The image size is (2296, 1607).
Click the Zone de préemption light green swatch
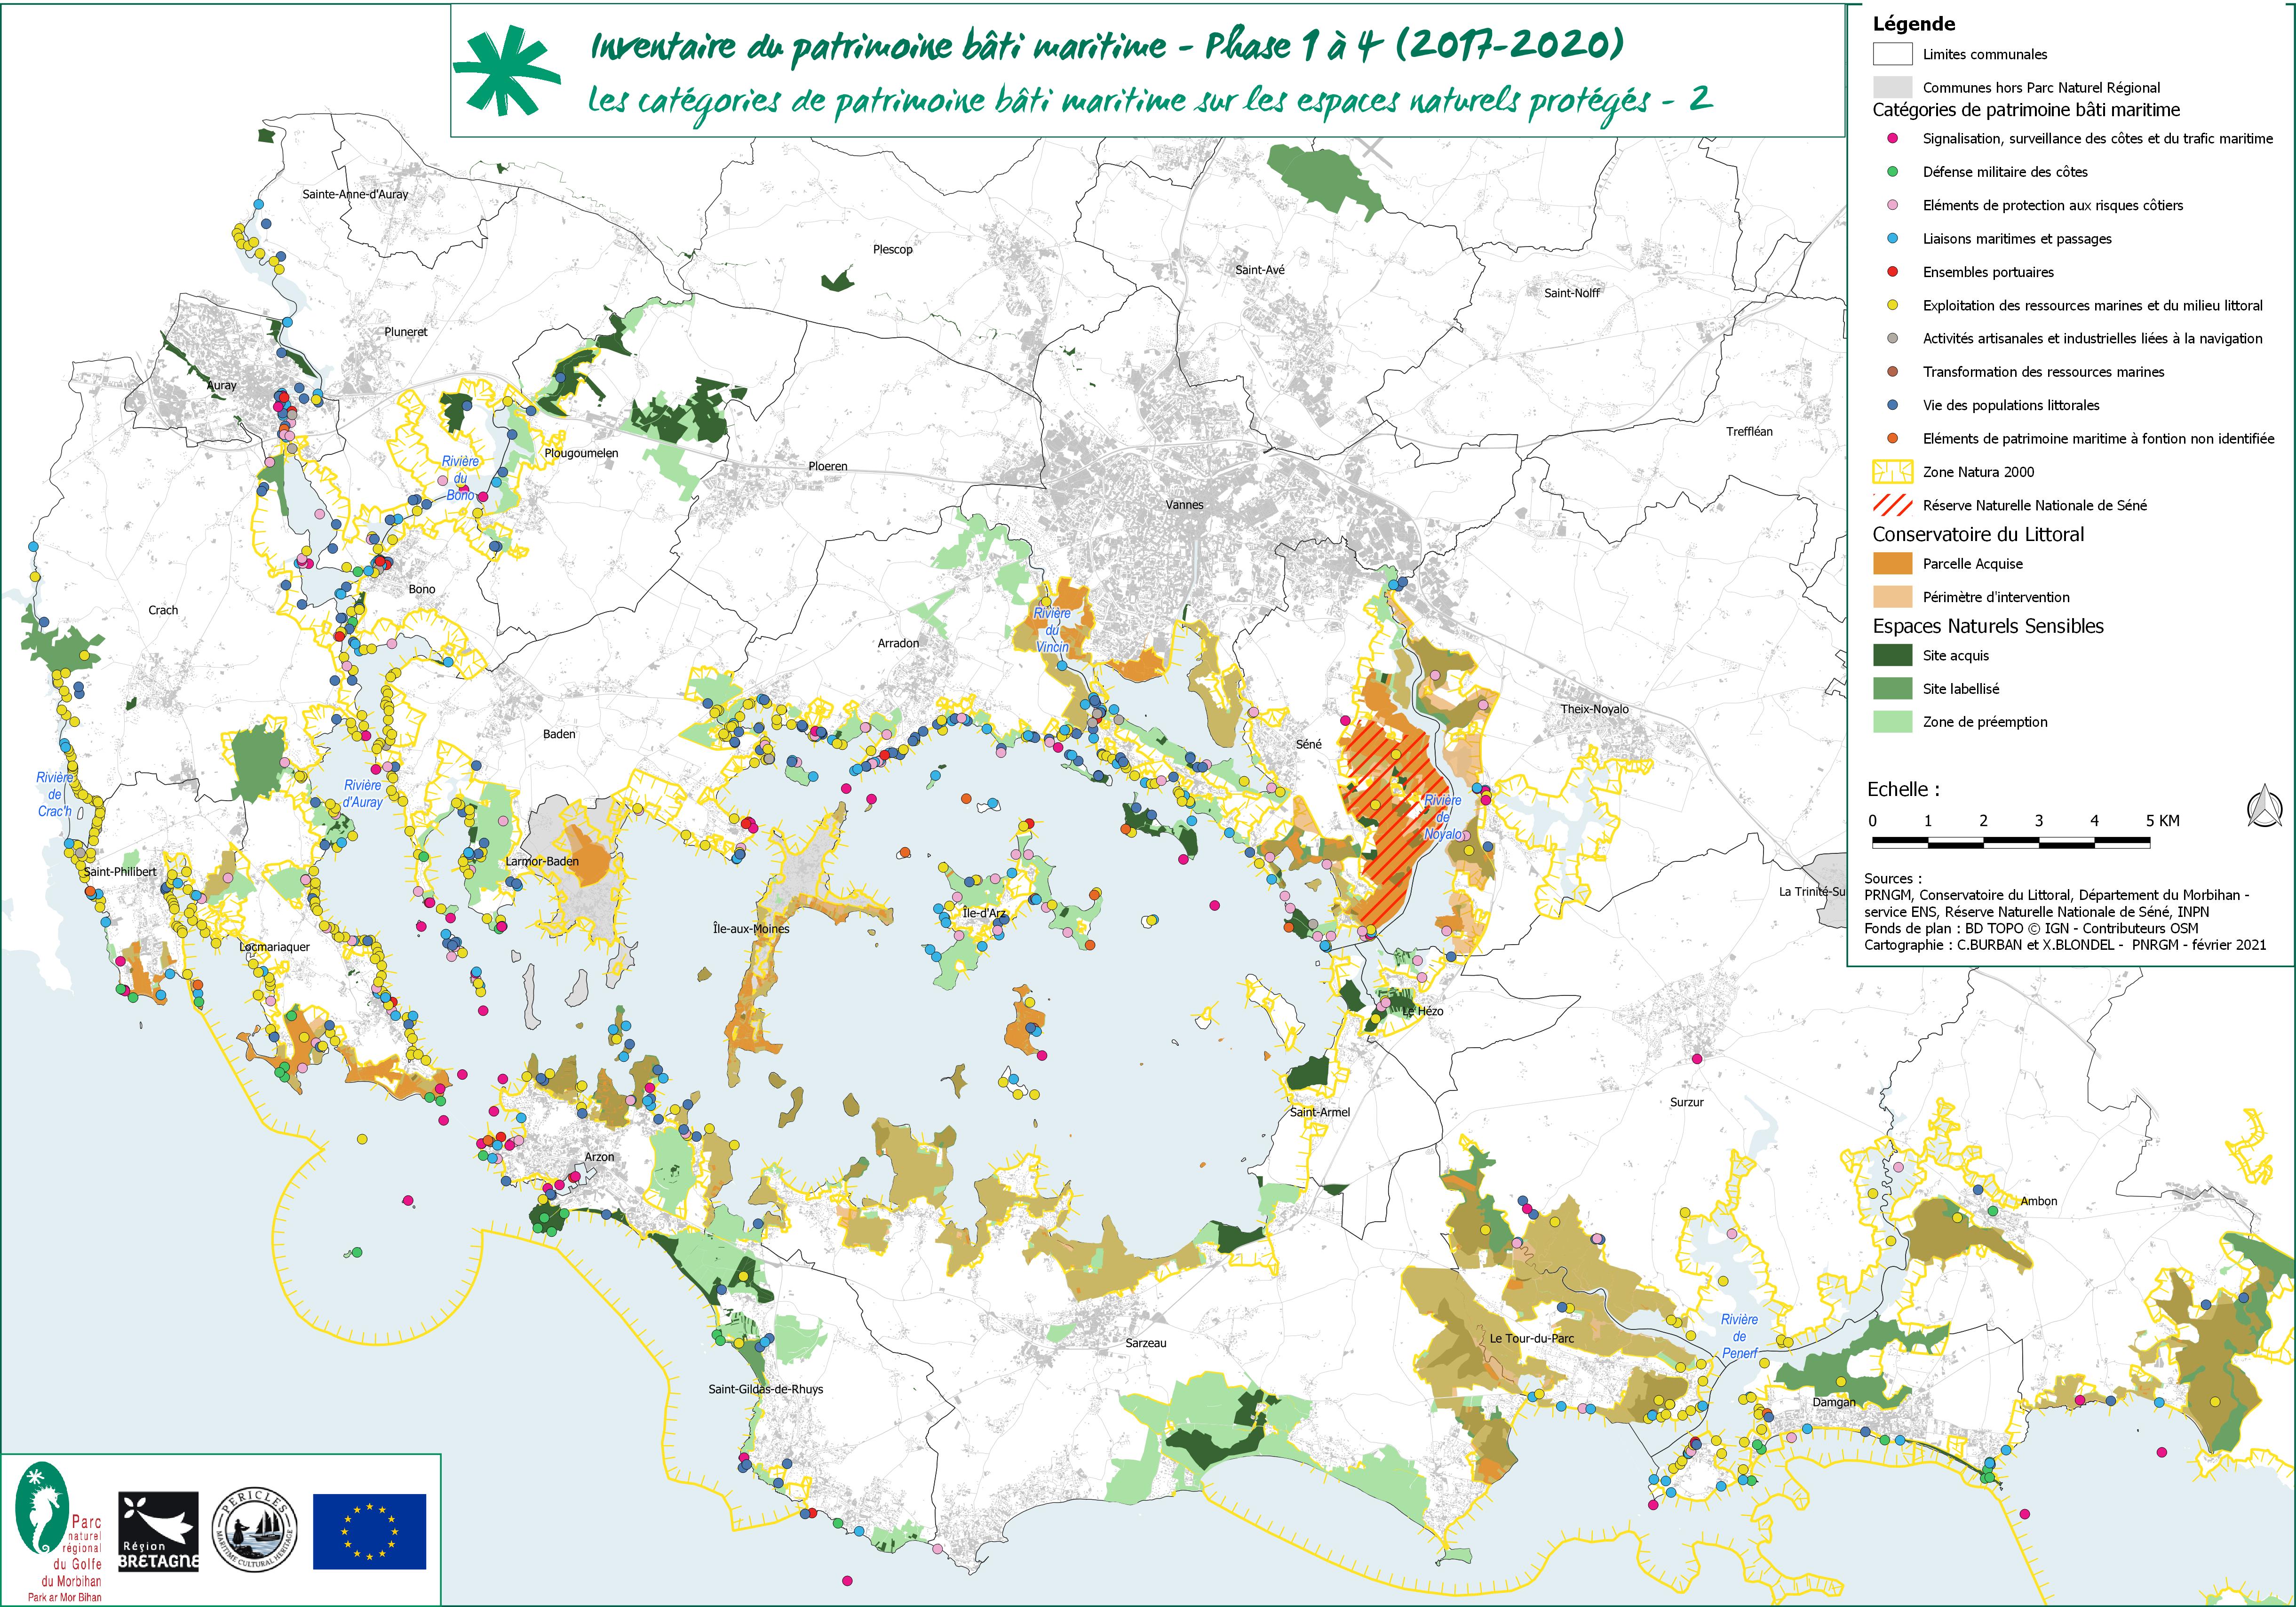(x=1892, y=722)
